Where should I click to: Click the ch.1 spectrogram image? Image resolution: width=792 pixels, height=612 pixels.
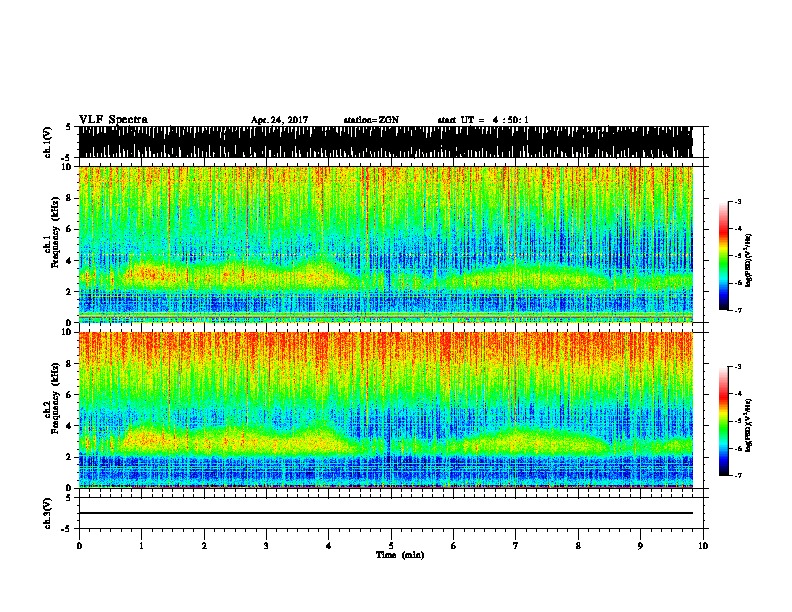point(385,244)
